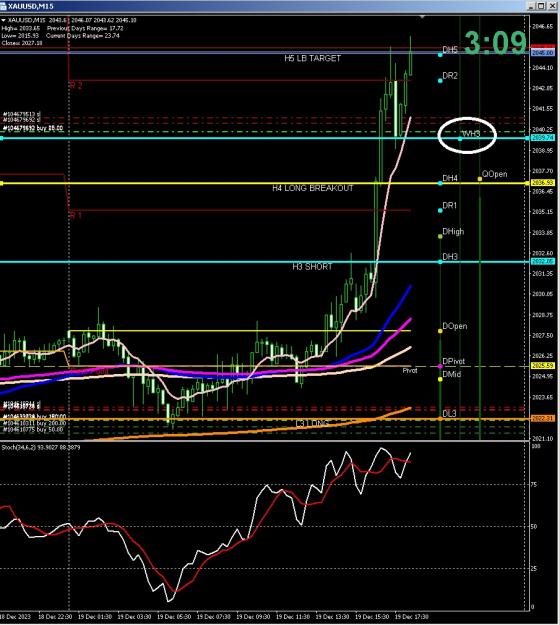
Task: Click the yellow DOpen marker
Action: (x=440, y=331)
